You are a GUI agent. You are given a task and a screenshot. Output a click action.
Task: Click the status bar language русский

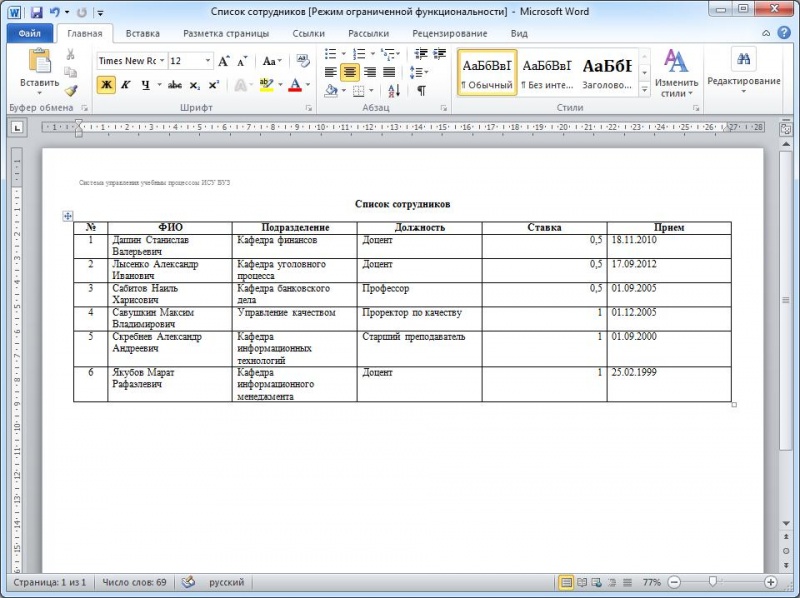[x=227, y=582]
